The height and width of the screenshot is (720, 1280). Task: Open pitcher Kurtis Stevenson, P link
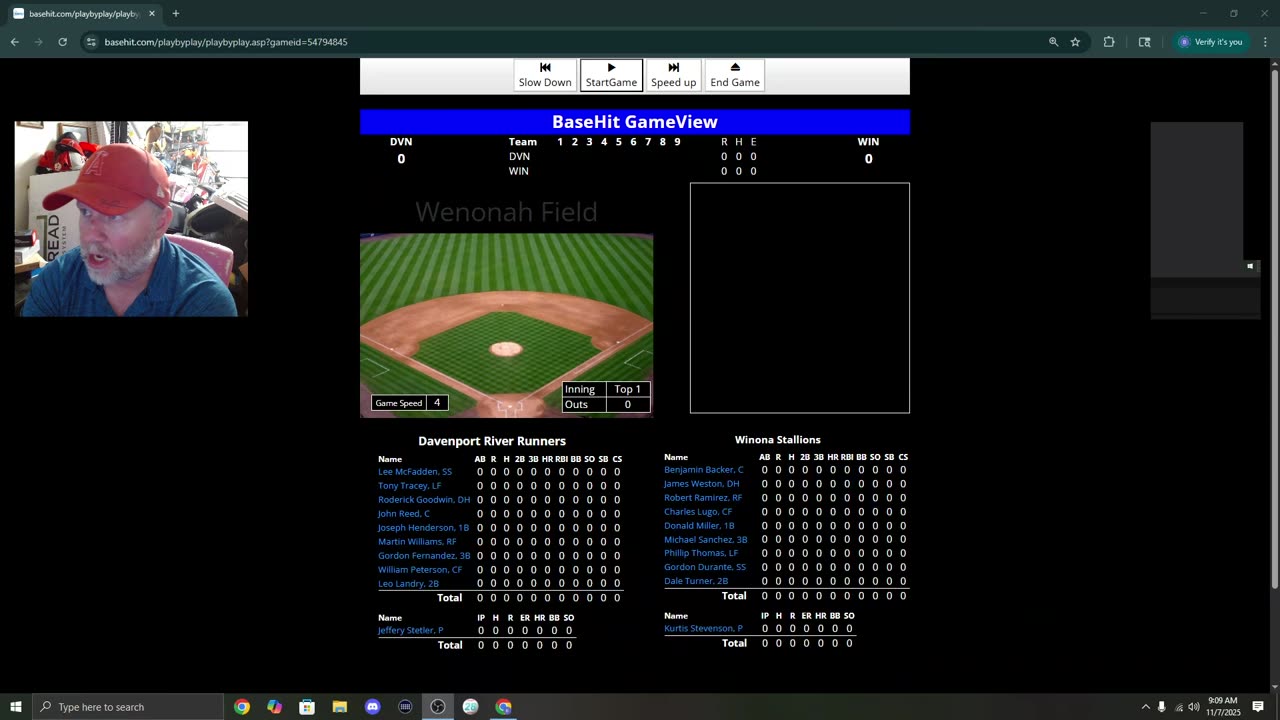(x=704, y=629)
